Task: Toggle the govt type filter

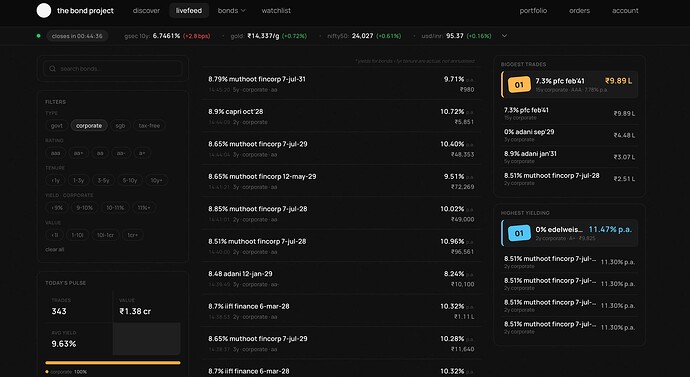Action: (x=56, y=126)
